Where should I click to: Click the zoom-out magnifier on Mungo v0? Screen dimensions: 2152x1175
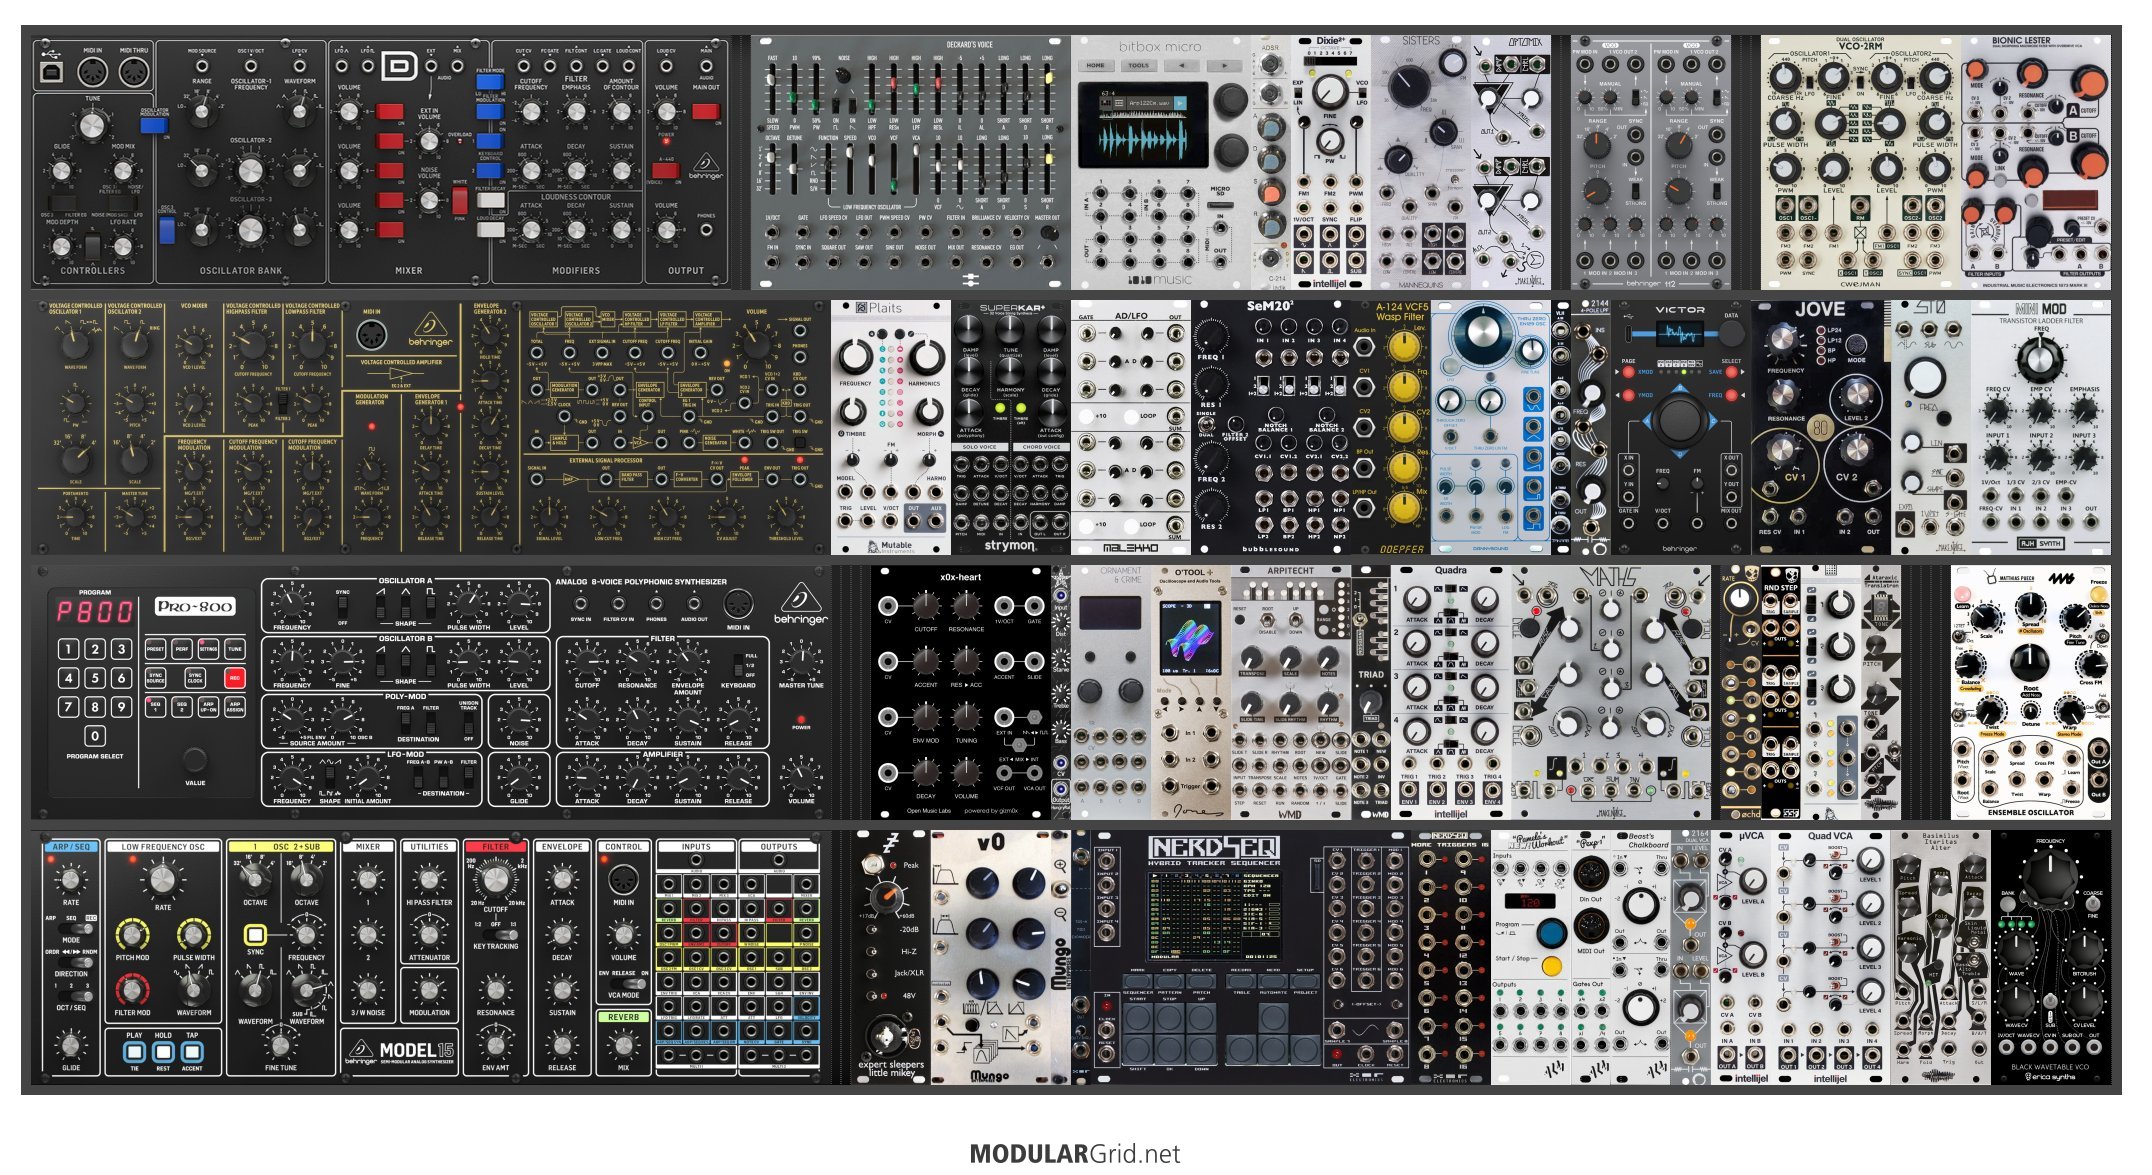pyautogui.click(x=1060, y=912)
